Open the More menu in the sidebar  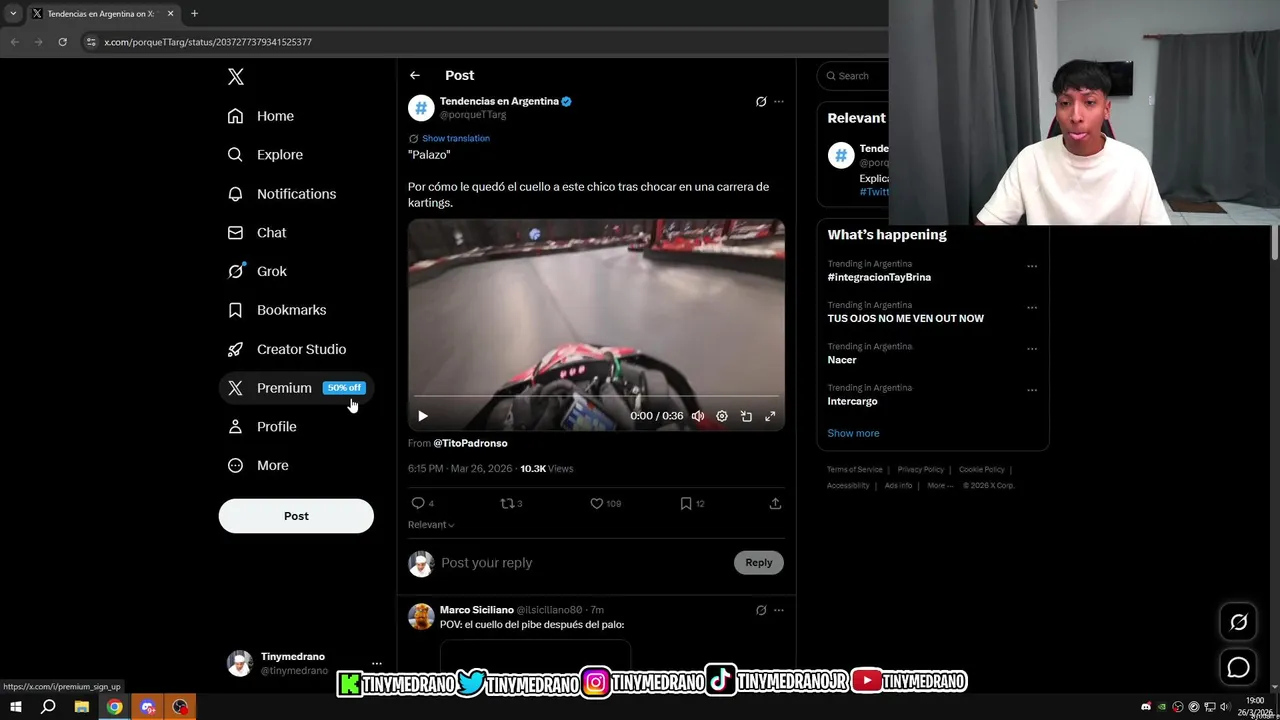[258, 465]
